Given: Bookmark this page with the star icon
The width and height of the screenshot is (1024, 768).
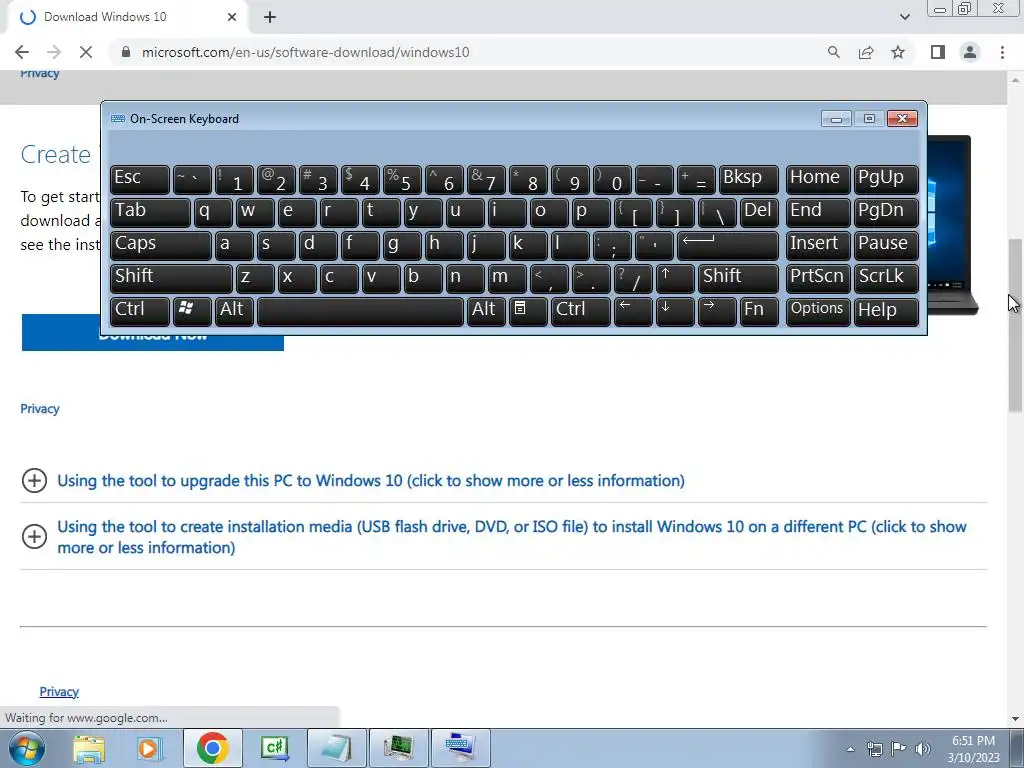Looking at the screenshot, I should [898, 52].
